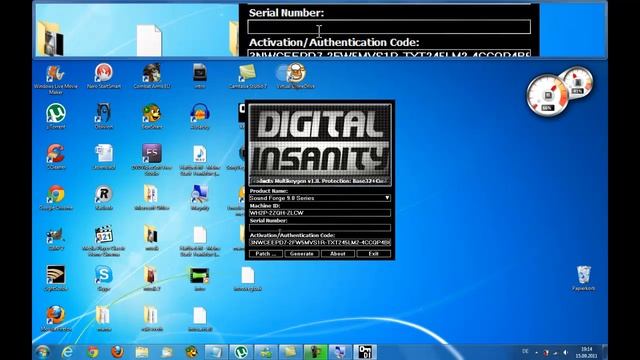640x360 pixels.
Task: Click the Machine ID field in keygen window
Action: coord(320,213)
